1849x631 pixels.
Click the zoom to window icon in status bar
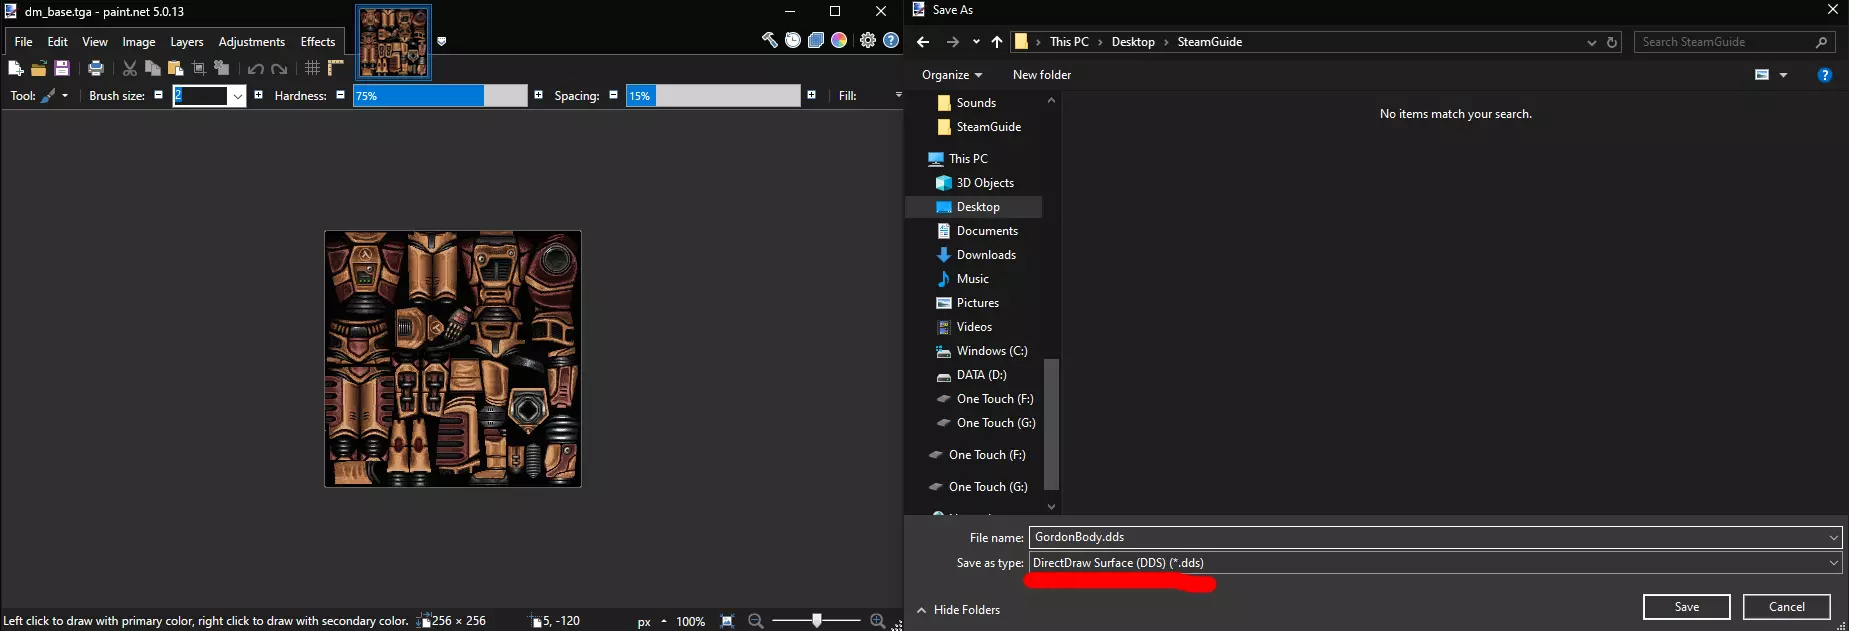[x=727, y=621]
